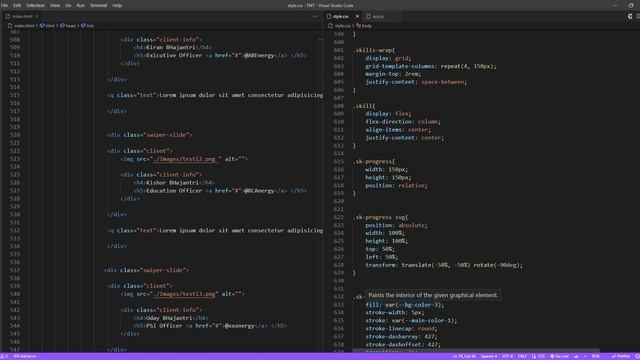Click the .skill selector on line 608
Screen dimensions: 640x360
tap(364, 106)
